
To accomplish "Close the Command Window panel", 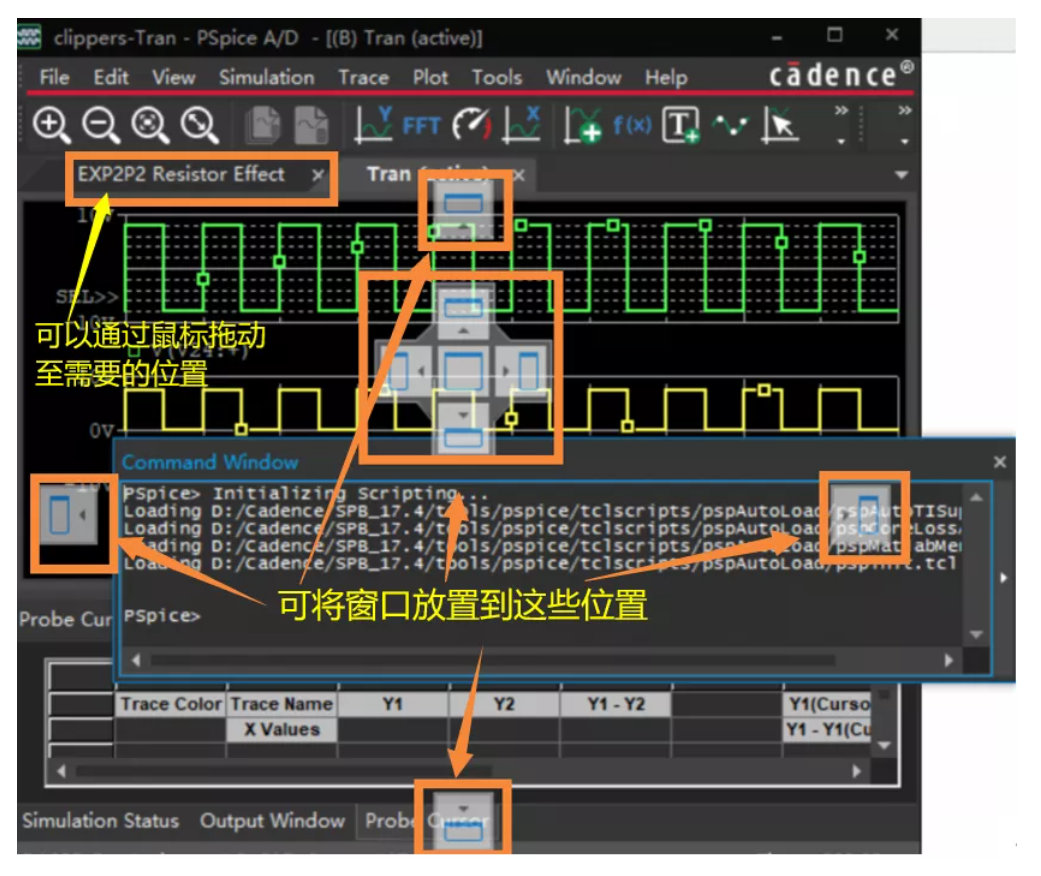I will click(1000, 462).
